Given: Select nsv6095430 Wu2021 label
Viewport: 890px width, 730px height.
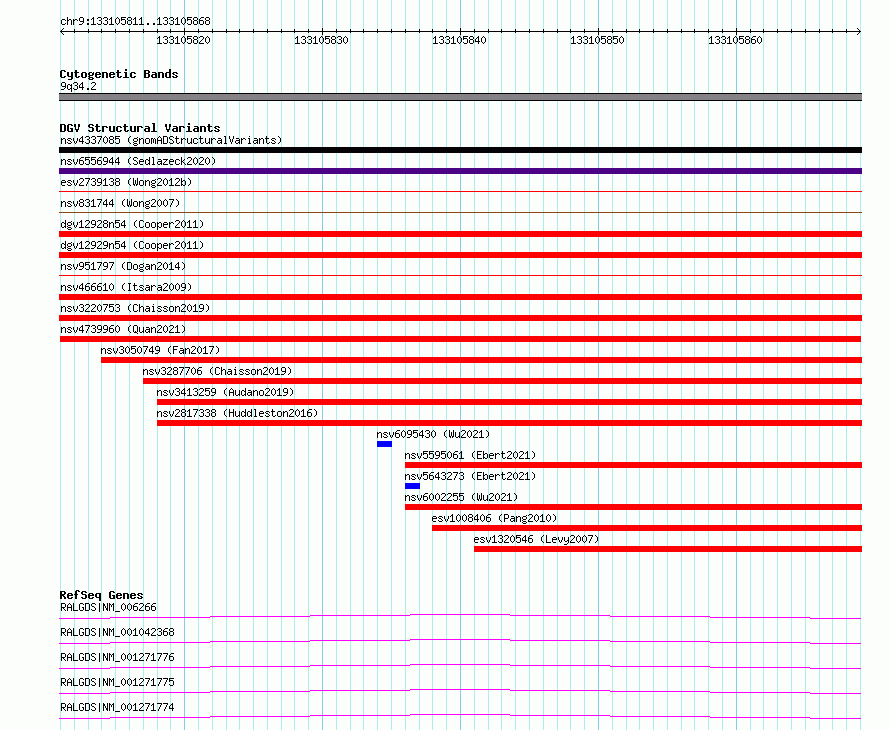Looking at the screenshot, I should tap(433, 434).
